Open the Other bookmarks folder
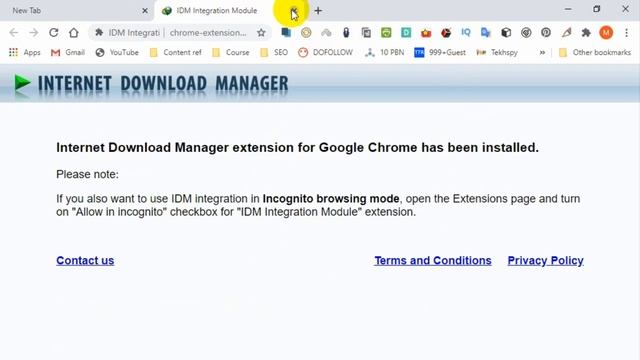The height and width of the screenshot is (360, 640). [595, 52]
